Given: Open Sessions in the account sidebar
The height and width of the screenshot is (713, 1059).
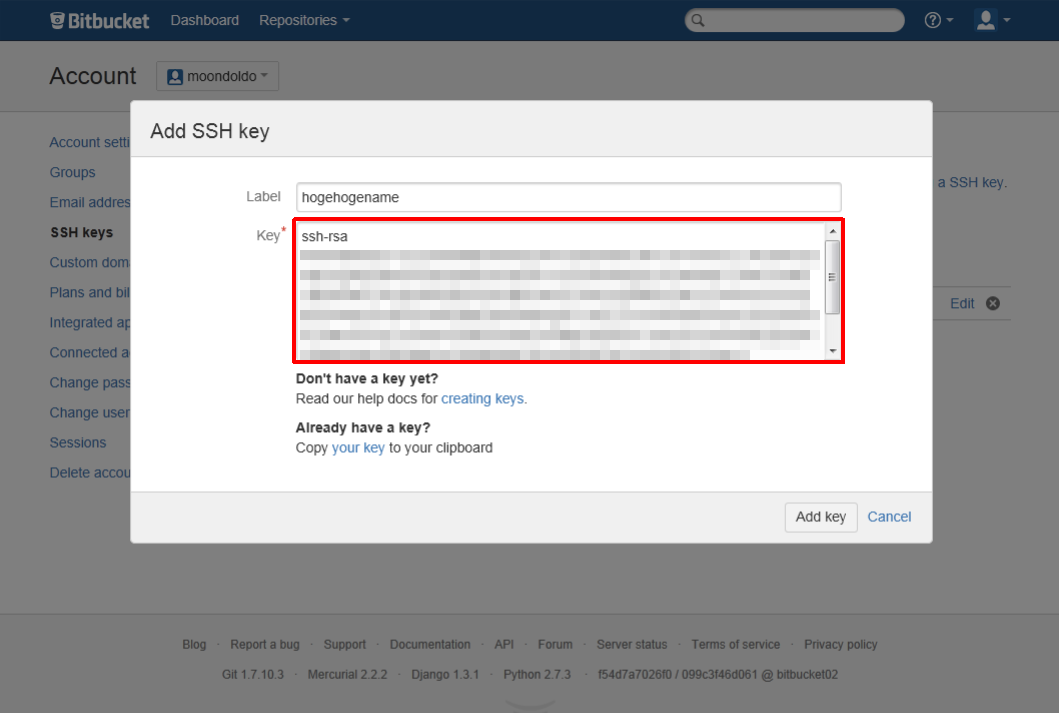Looking at the screenshot, I should tap(78, 442).
